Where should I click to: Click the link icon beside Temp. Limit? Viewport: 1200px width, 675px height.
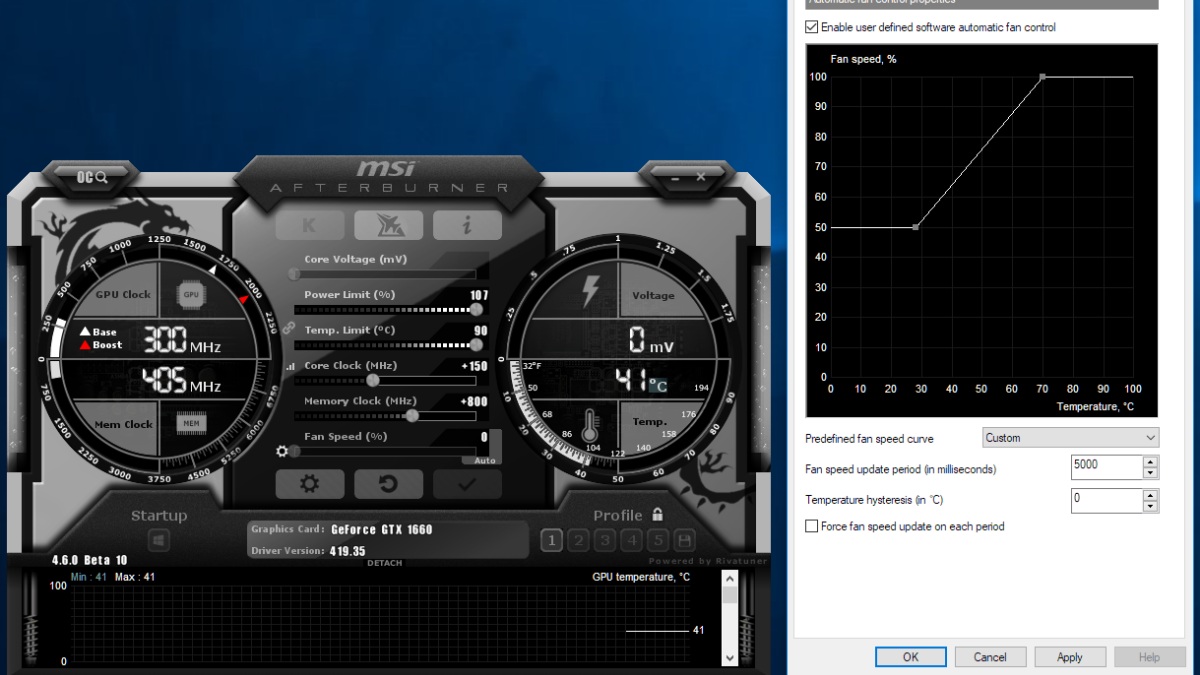coord(288,327)
